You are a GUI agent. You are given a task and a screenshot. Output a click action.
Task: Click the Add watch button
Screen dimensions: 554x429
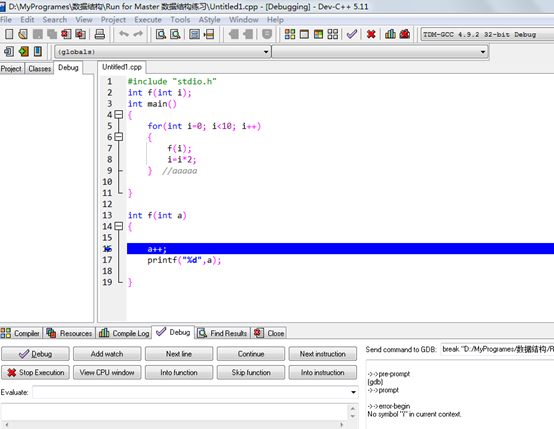(107, 354)
